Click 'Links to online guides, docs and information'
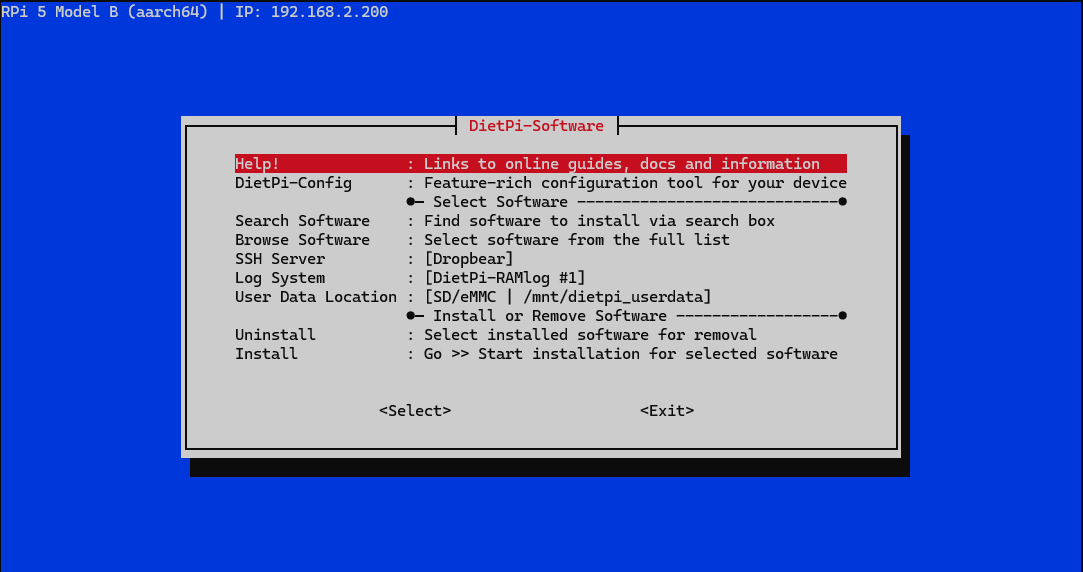Screen dimensions: 1083x572 pyautogui.click(x=622, y=164)
